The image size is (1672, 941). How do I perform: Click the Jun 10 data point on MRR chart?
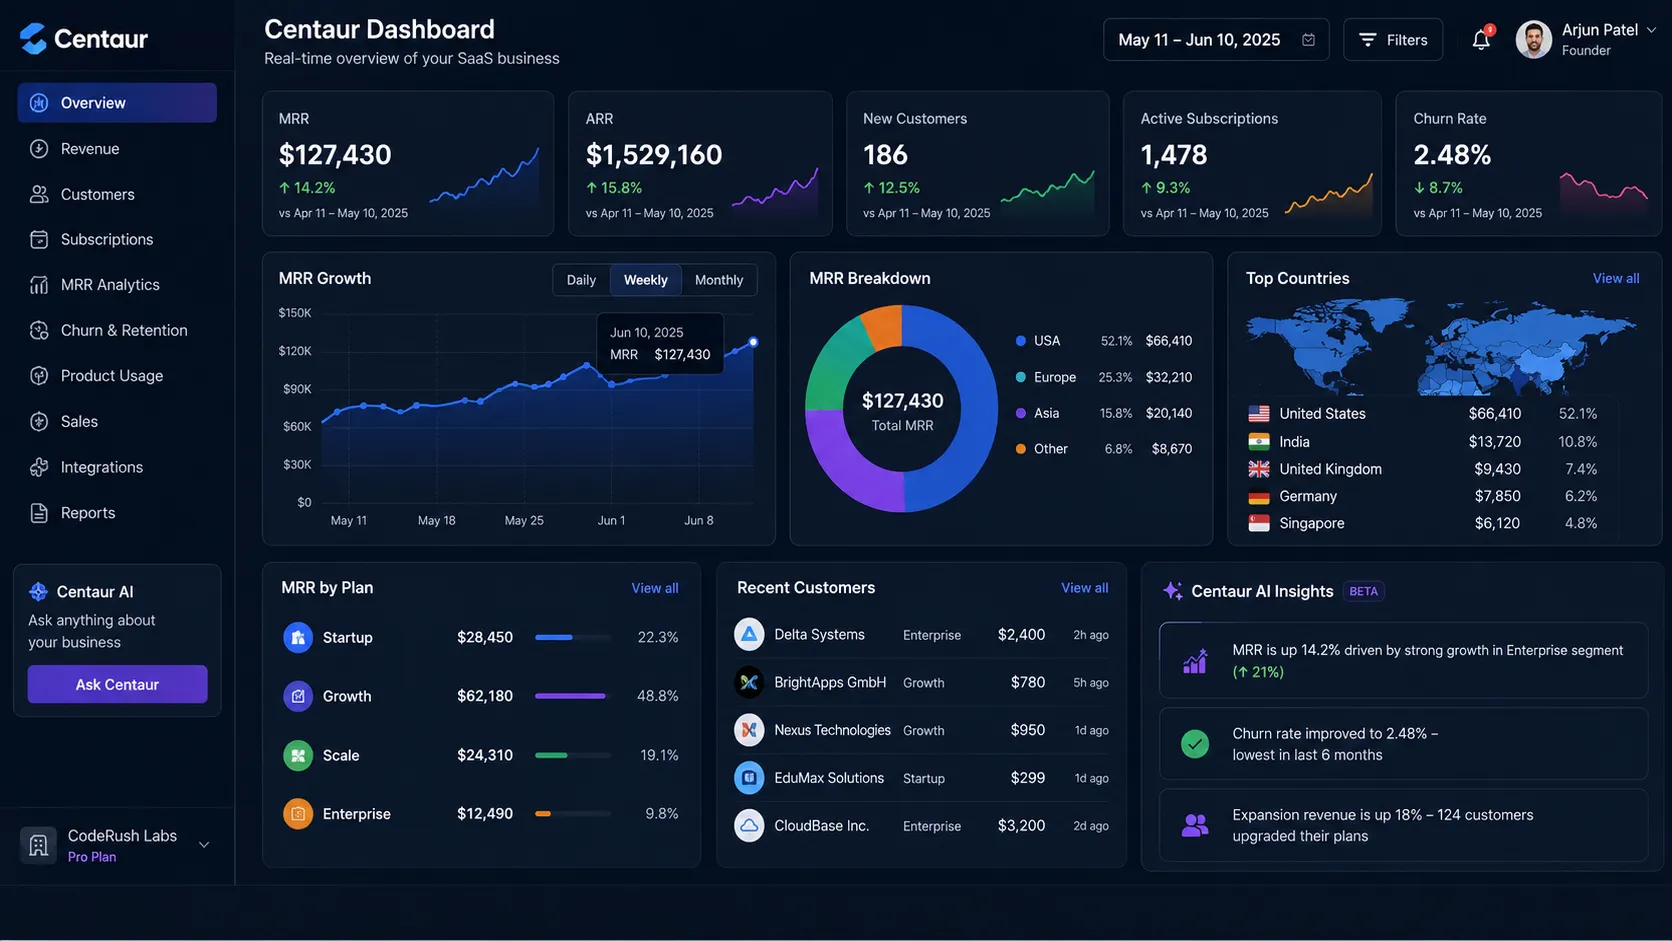(x=753, y=342)
